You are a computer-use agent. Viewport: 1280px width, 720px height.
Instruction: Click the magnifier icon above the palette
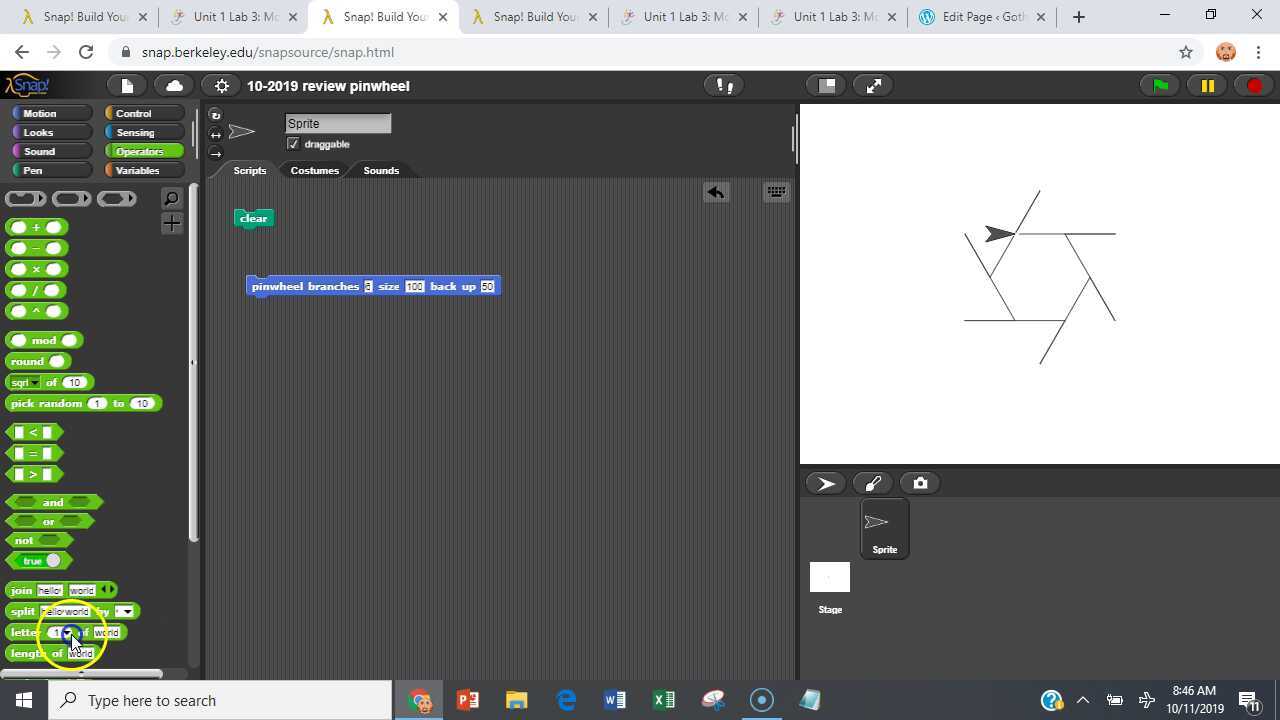click(x=171, y=198)
